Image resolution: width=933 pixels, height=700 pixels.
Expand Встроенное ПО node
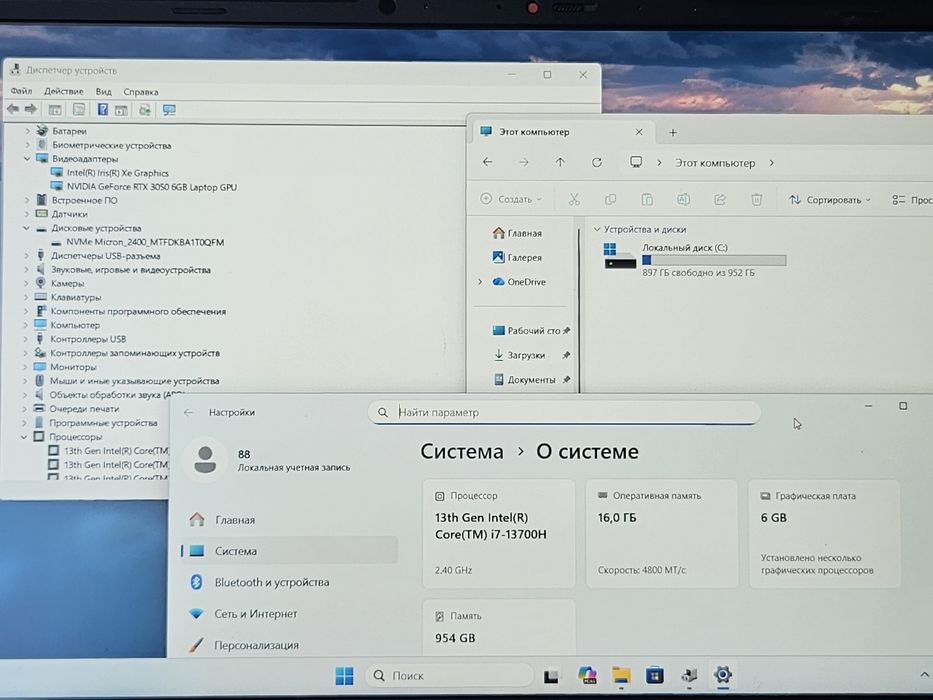coord(27,200)
